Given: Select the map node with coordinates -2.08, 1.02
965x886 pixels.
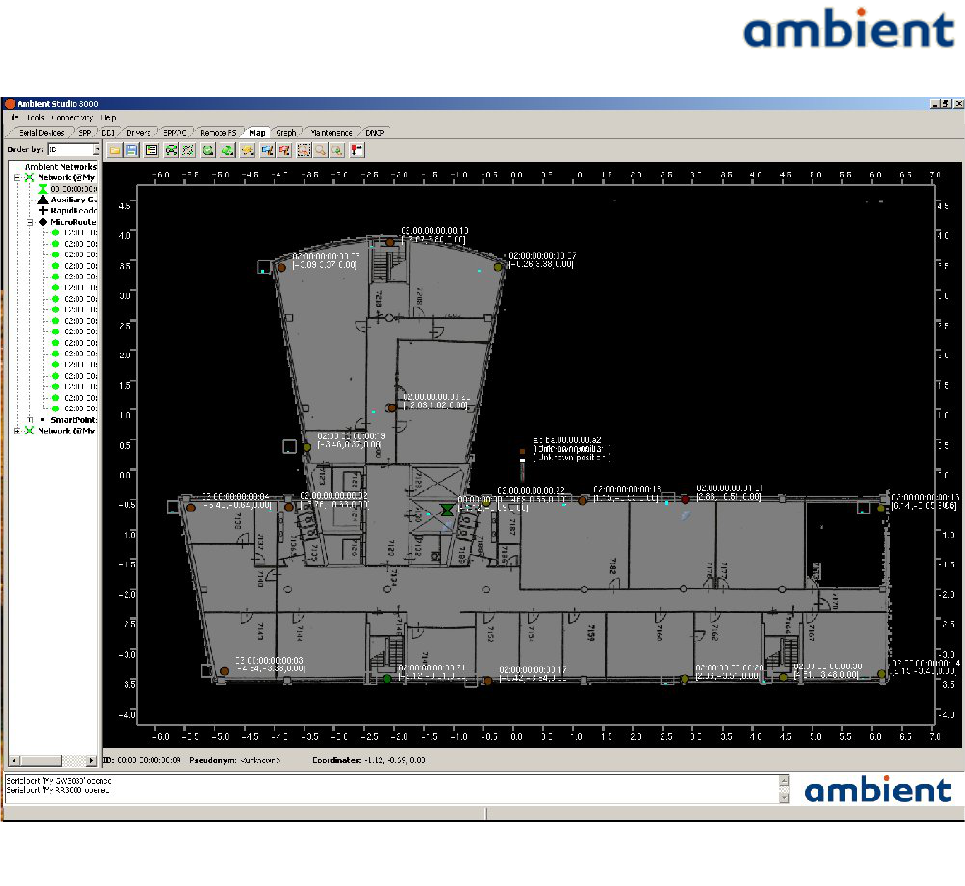Looking at the screenshot, I should (391, 408).
